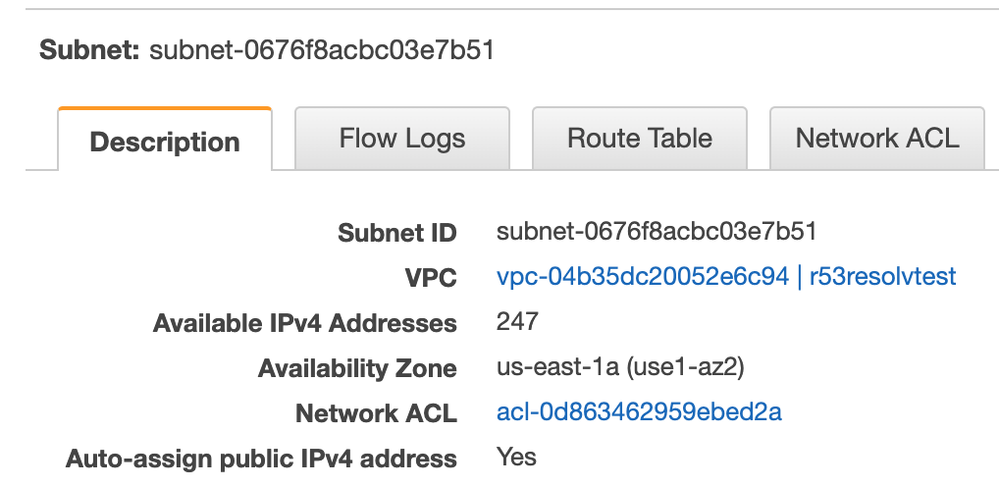Follow the acl-0d863462959ebed2a link
The width and height of the screenshot is (999, 499).
pyautogui.click(x=639, y=412)
